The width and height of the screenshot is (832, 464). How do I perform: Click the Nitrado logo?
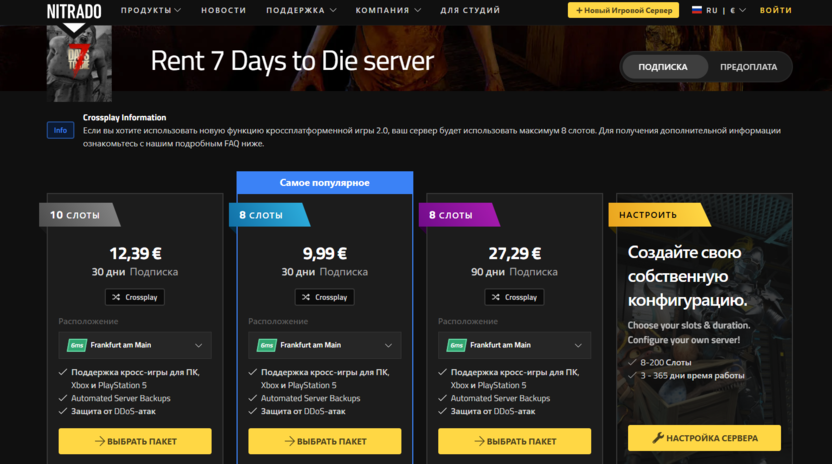[74, 11]
